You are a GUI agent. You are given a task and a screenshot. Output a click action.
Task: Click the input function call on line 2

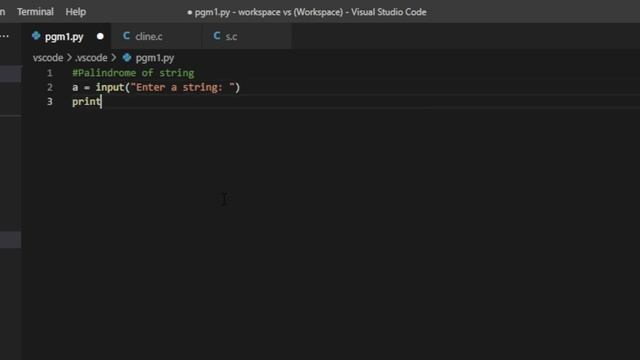110,88
